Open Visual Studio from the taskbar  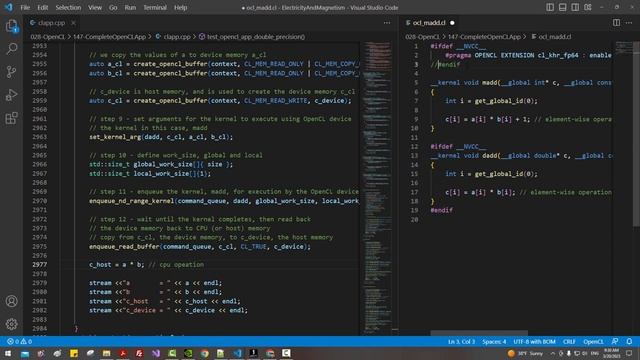point(156,353)
